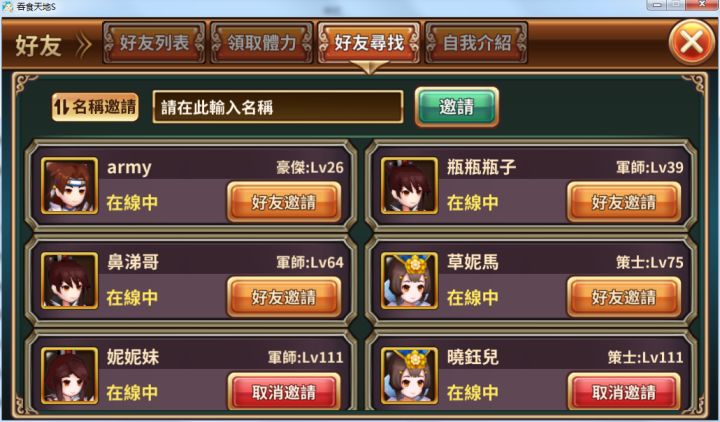Click 草妮馬's avatar with flower crown
720x422 pixels.
click(409, 281)
